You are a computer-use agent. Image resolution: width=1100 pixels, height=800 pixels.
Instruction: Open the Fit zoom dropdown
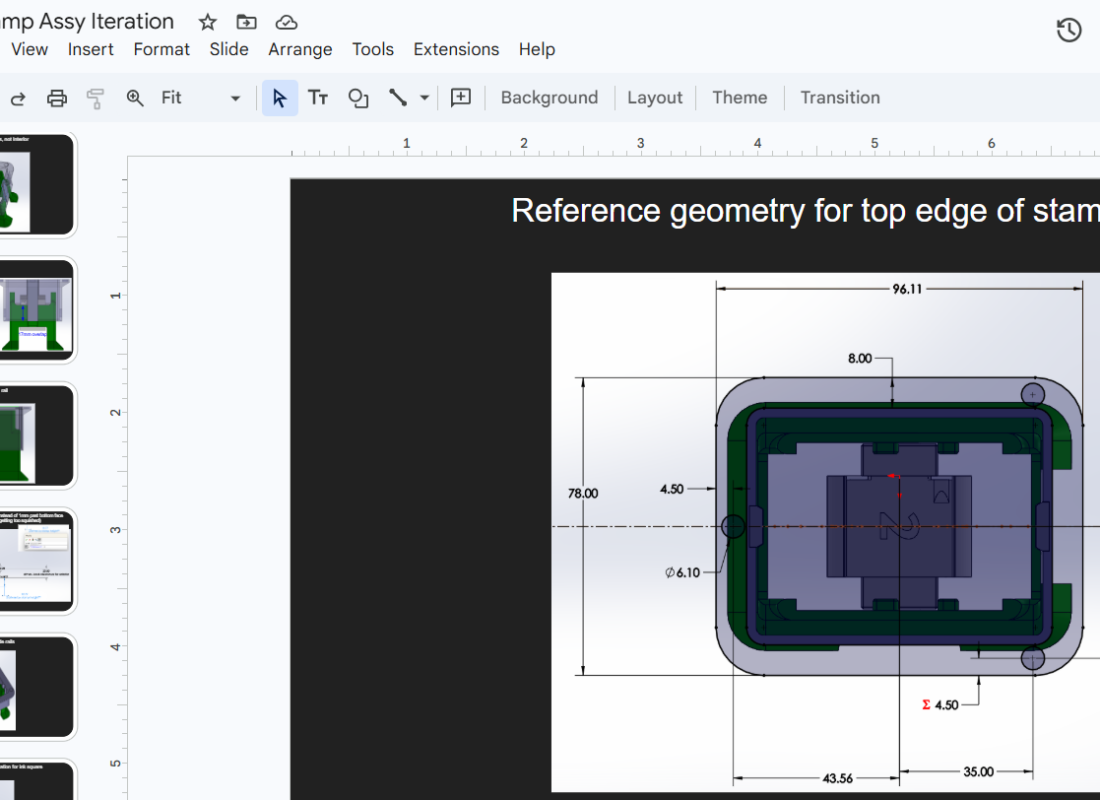[201, 98]
